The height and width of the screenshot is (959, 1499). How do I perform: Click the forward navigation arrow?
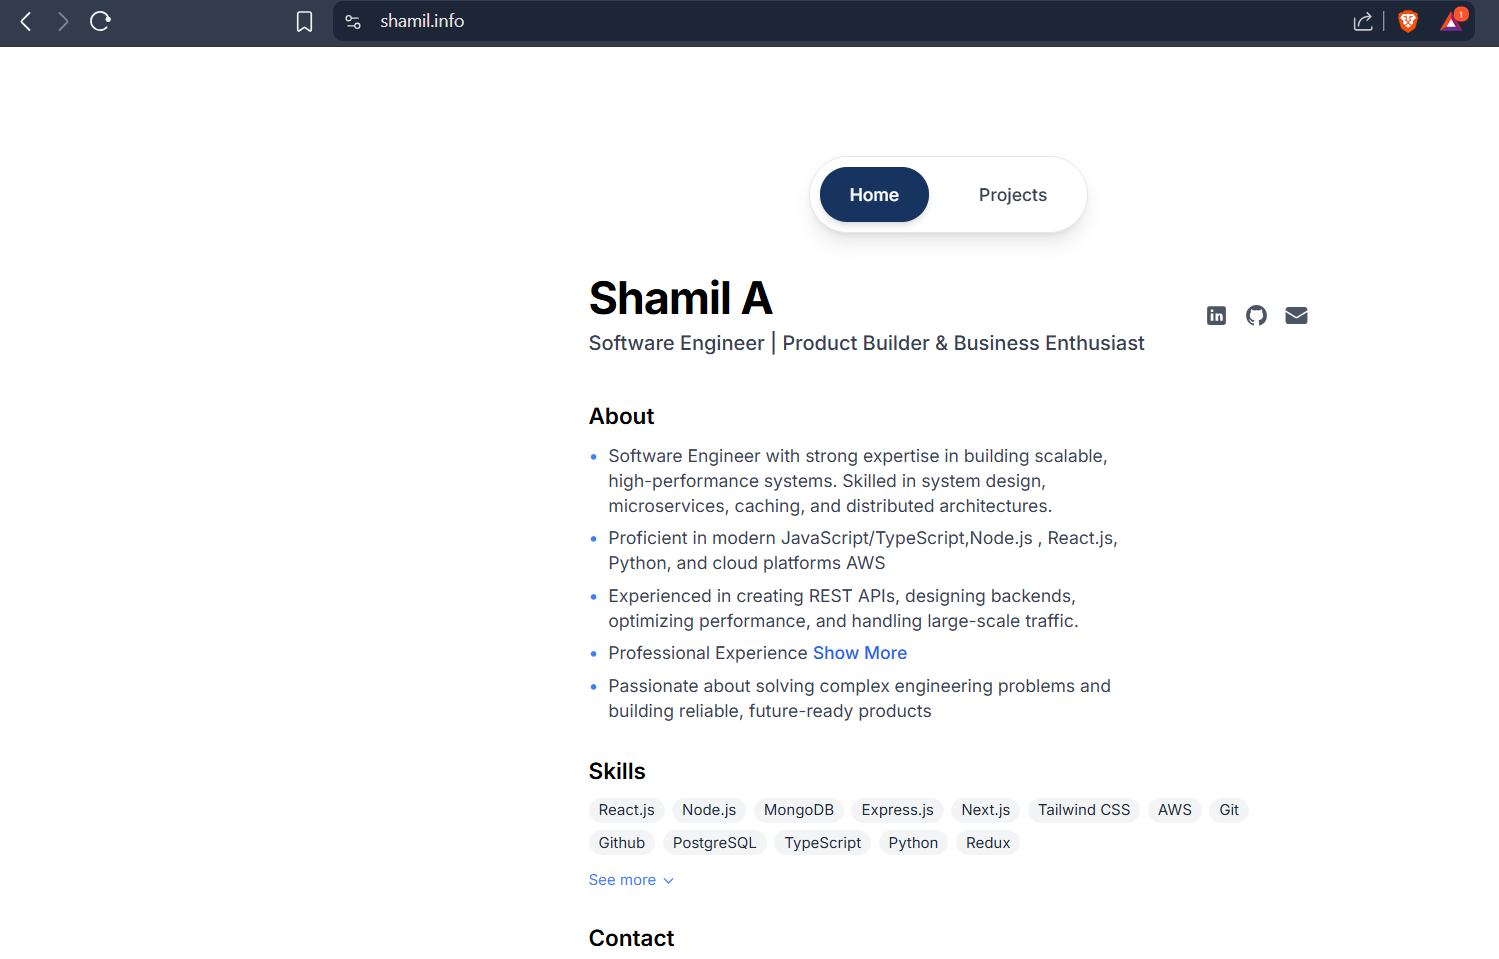(x=63, y=21)
